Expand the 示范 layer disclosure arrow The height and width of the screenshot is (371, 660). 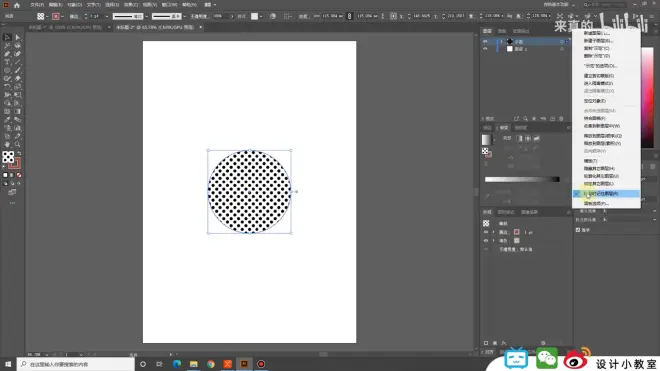[x=501, y=42]
